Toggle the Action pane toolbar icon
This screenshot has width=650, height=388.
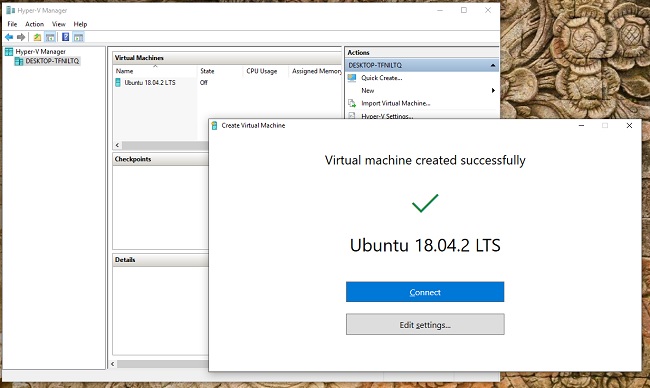coord(78,37)
